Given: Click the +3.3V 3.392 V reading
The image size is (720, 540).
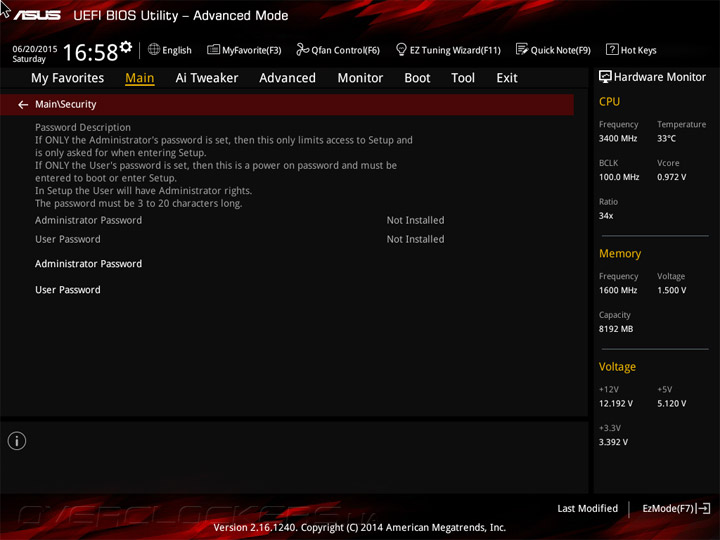Looking at the screenshot, I should tap(613, 442).
